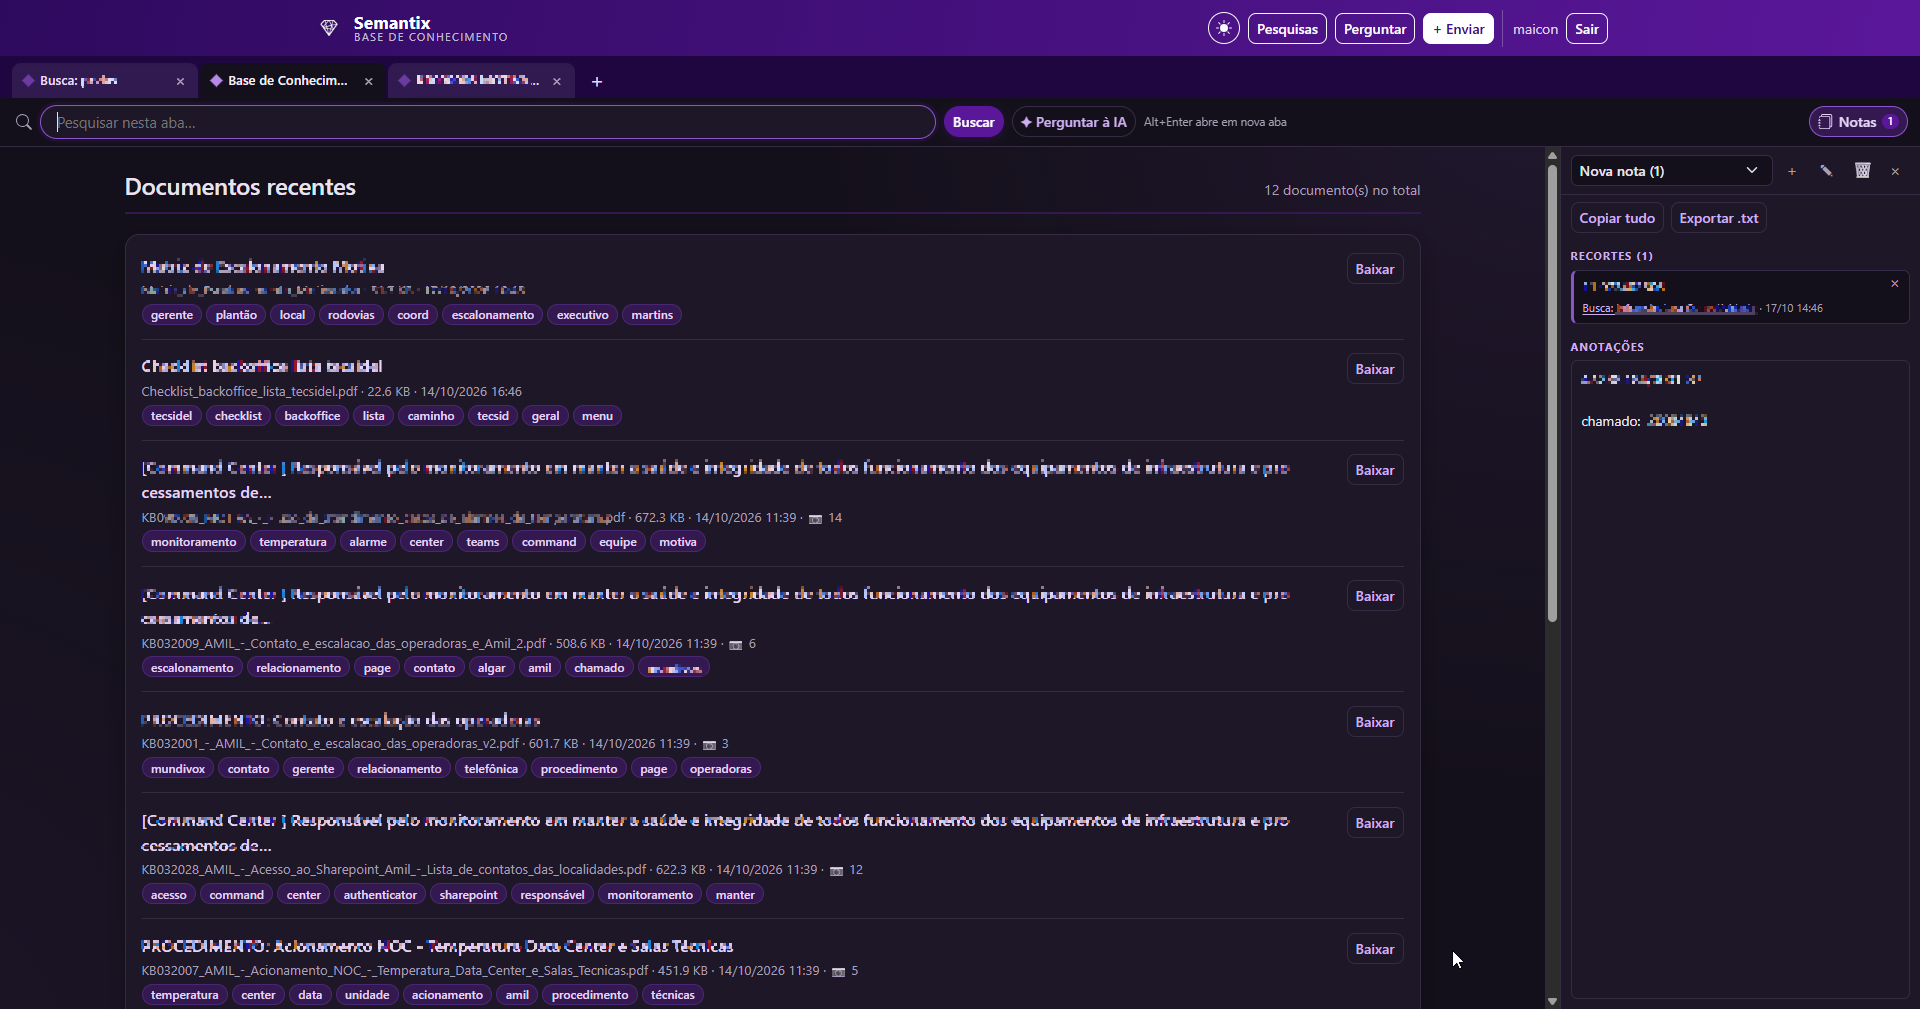Open the Busca source link in recorte
This screenshot has height=1009, width=1920.
[x=1668, y=308]
